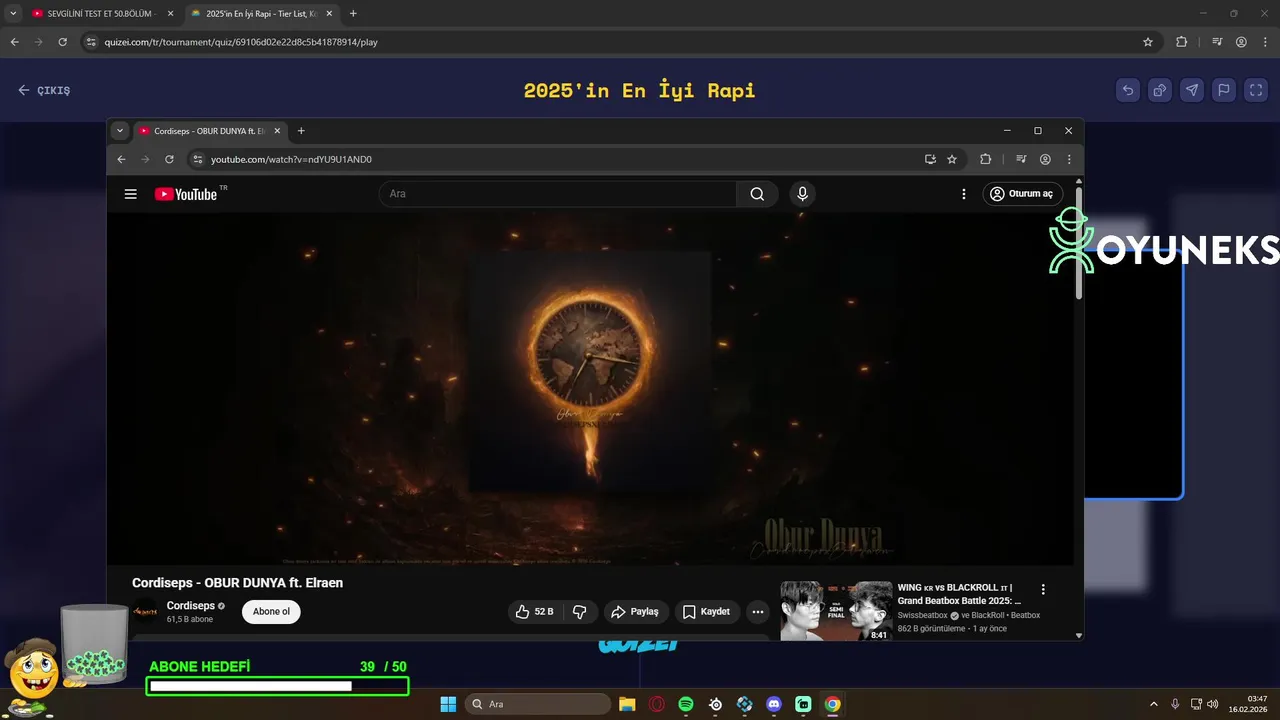Open File Explorer from the taskbar
Screen dimensions: 1280x720
point(627,704)
